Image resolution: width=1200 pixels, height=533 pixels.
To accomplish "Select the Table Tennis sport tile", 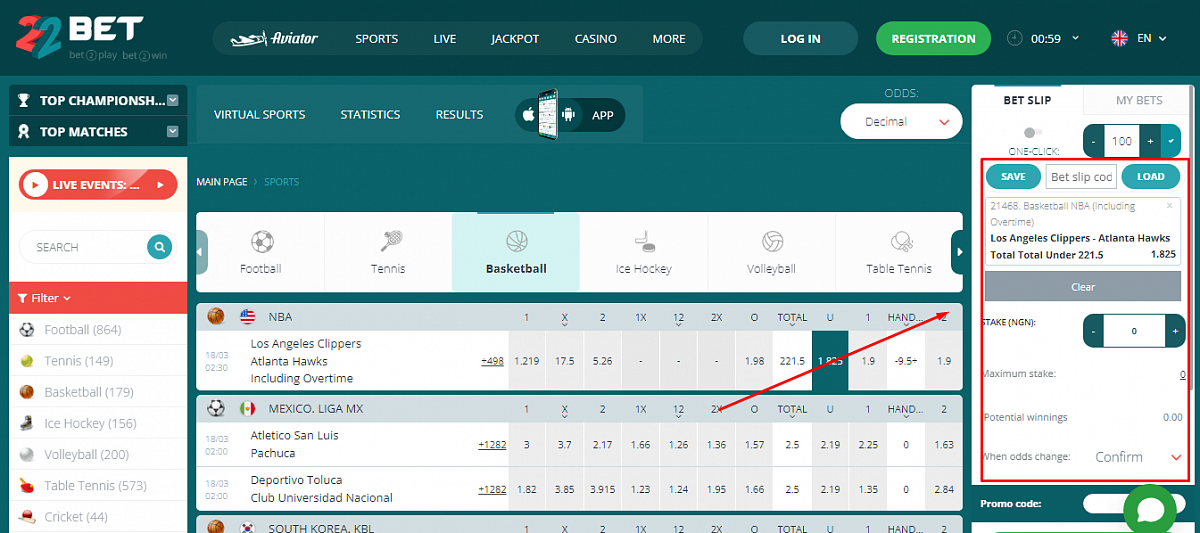I will pos(899,252).
